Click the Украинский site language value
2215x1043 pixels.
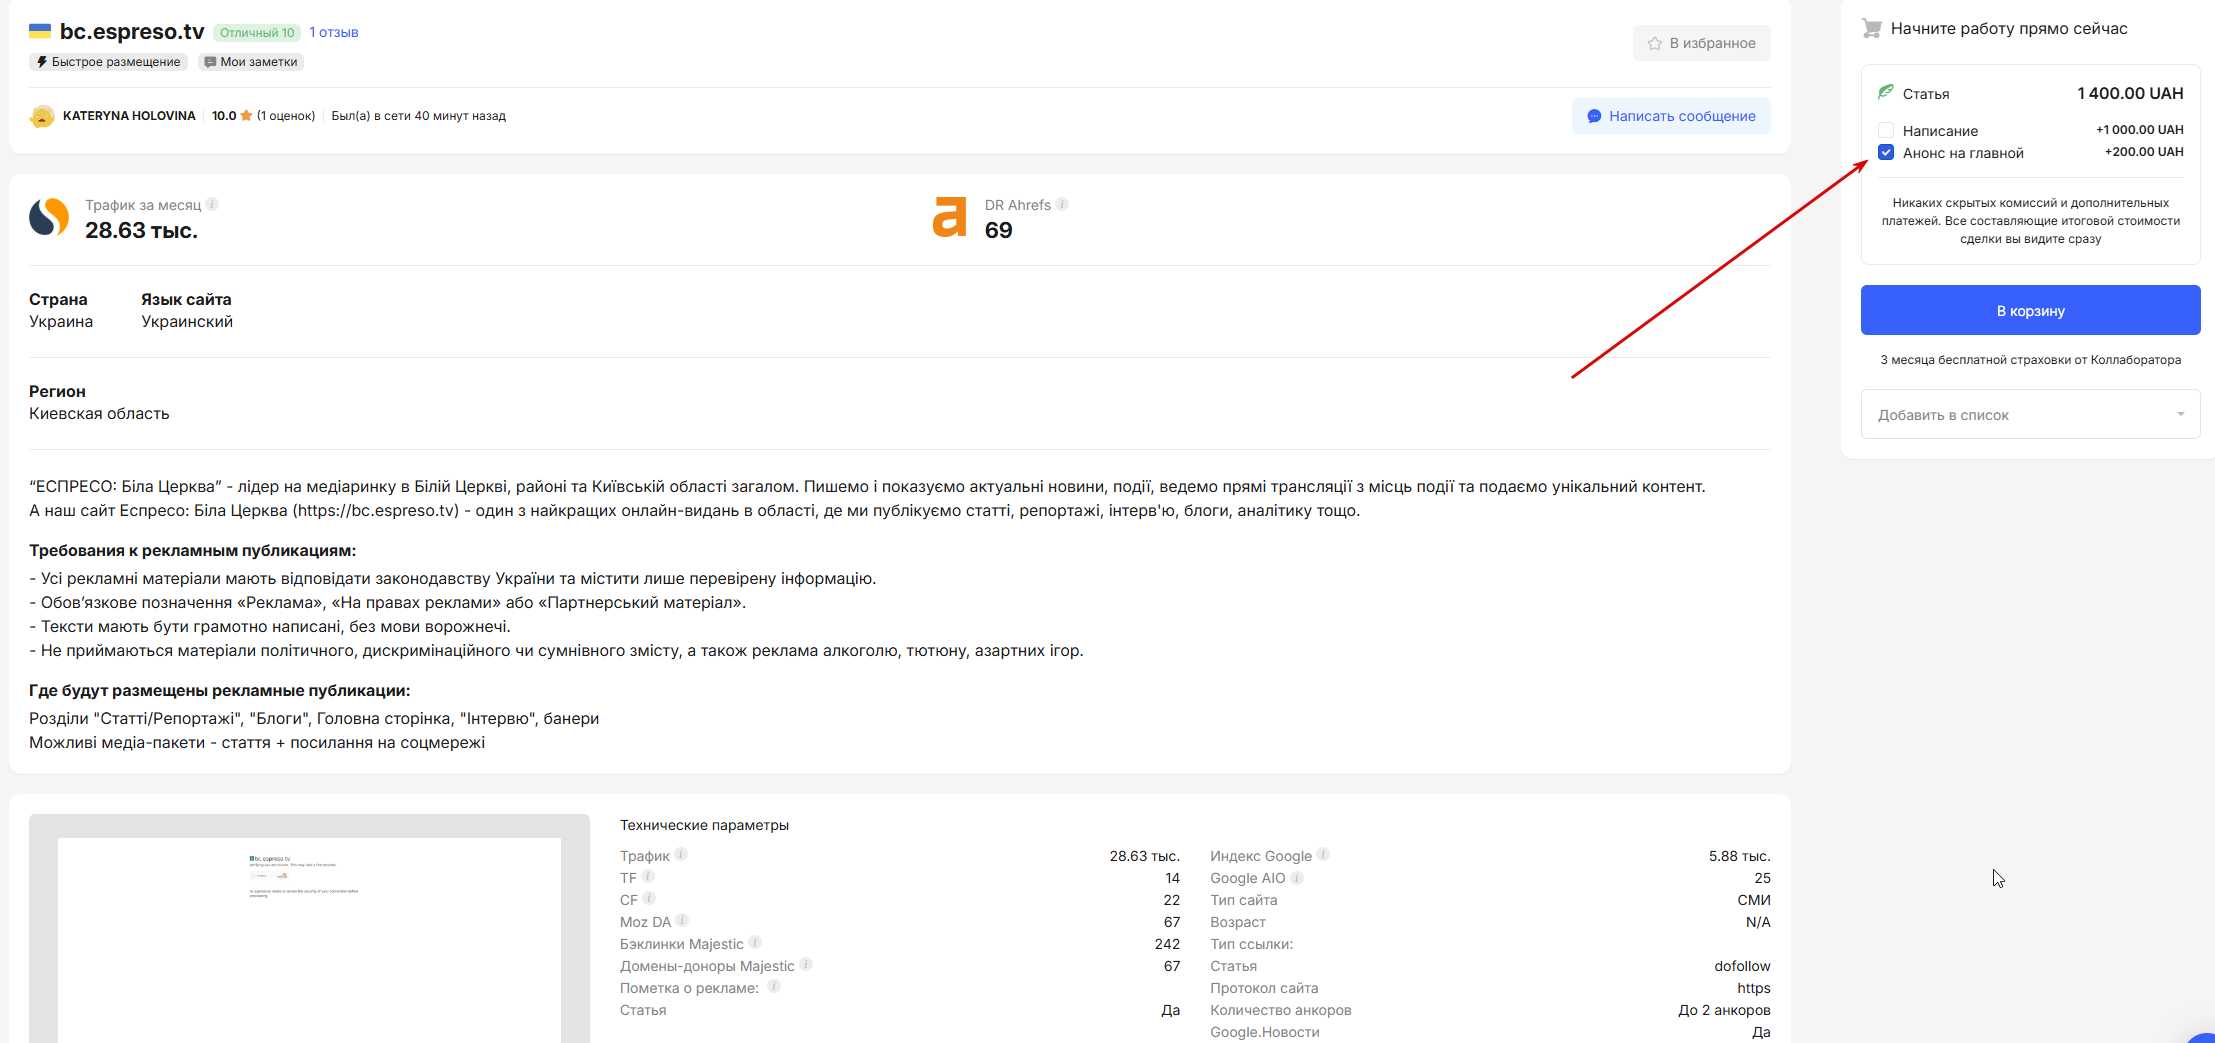tap(187, 322)
